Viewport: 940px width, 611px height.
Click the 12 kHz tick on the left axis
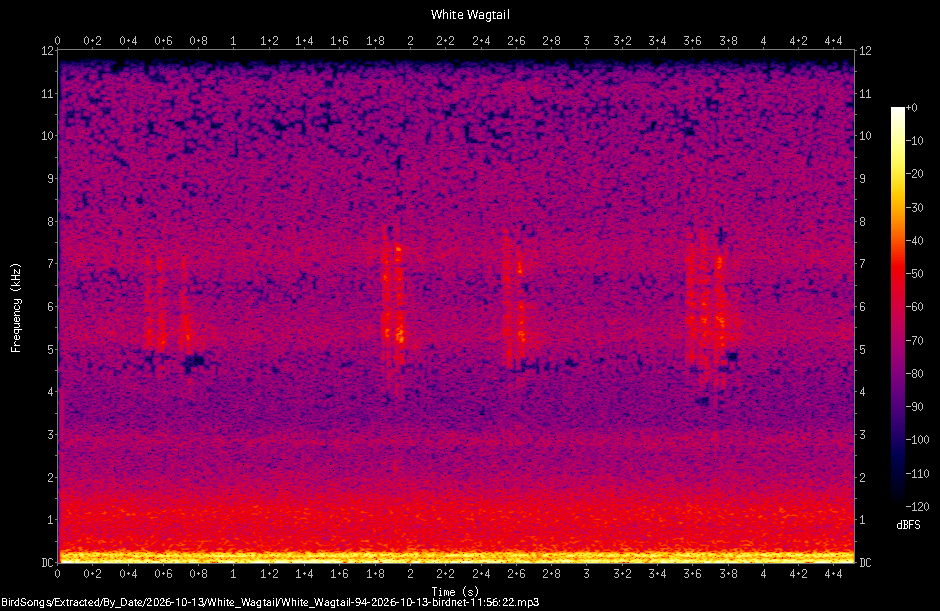(47, 50)
